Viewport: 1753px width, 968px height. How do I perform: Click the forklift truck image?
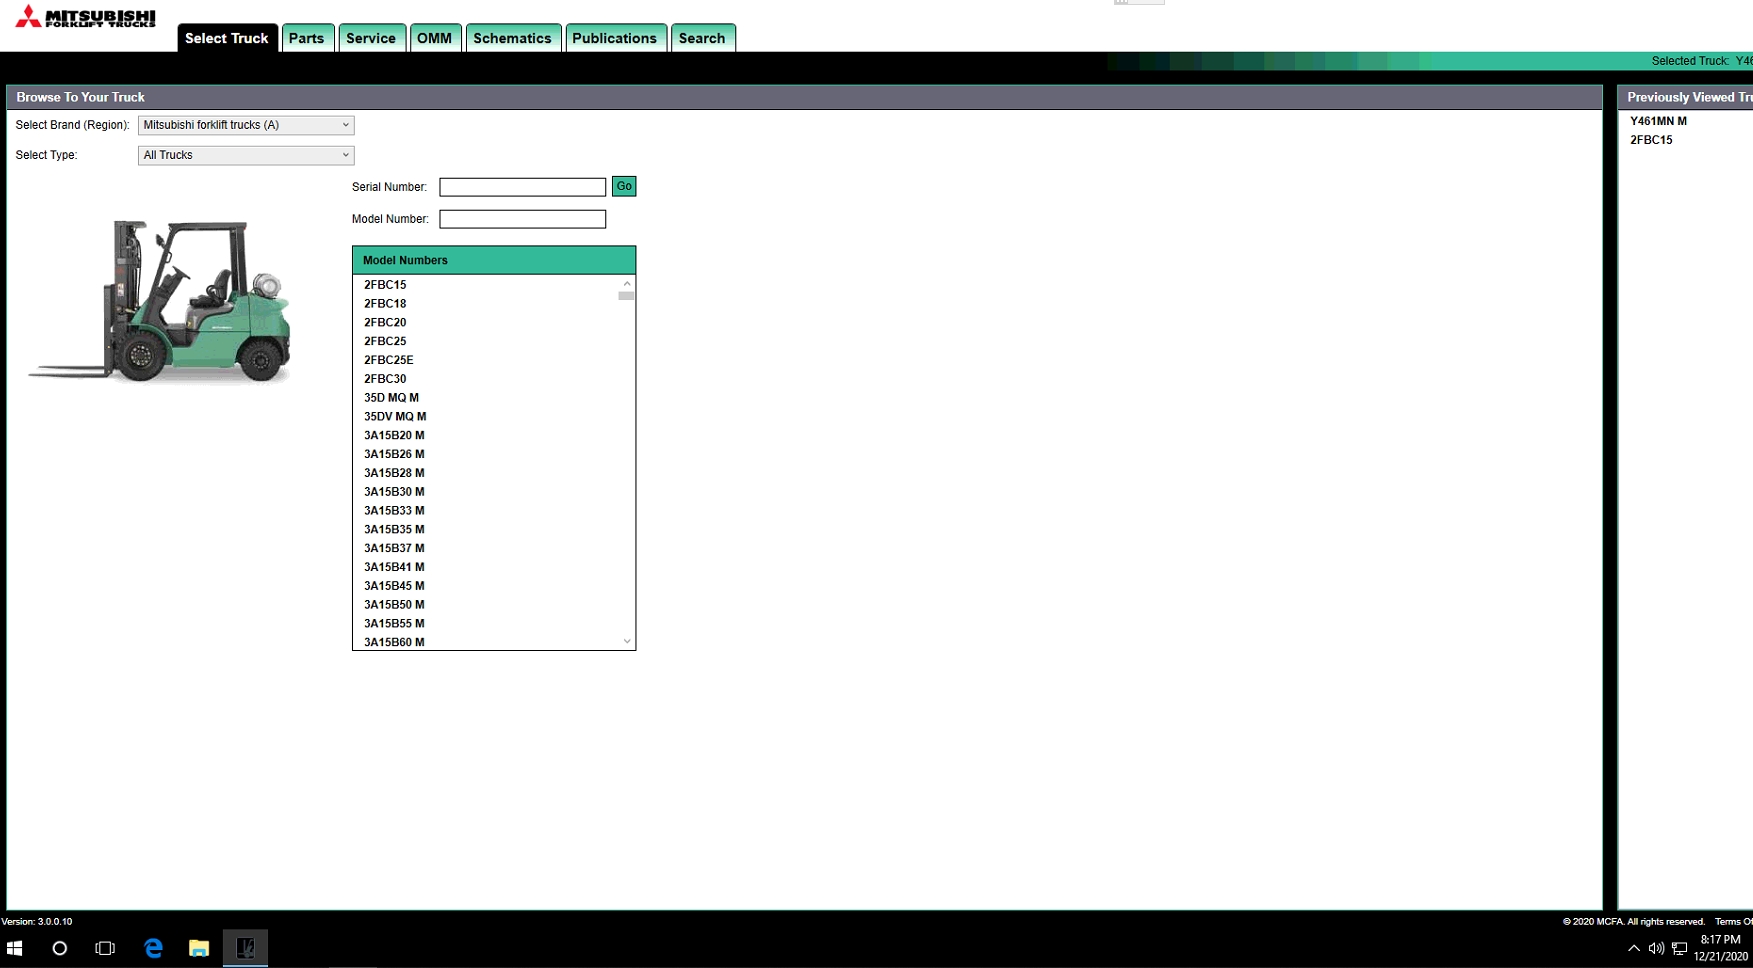point(161,301)
